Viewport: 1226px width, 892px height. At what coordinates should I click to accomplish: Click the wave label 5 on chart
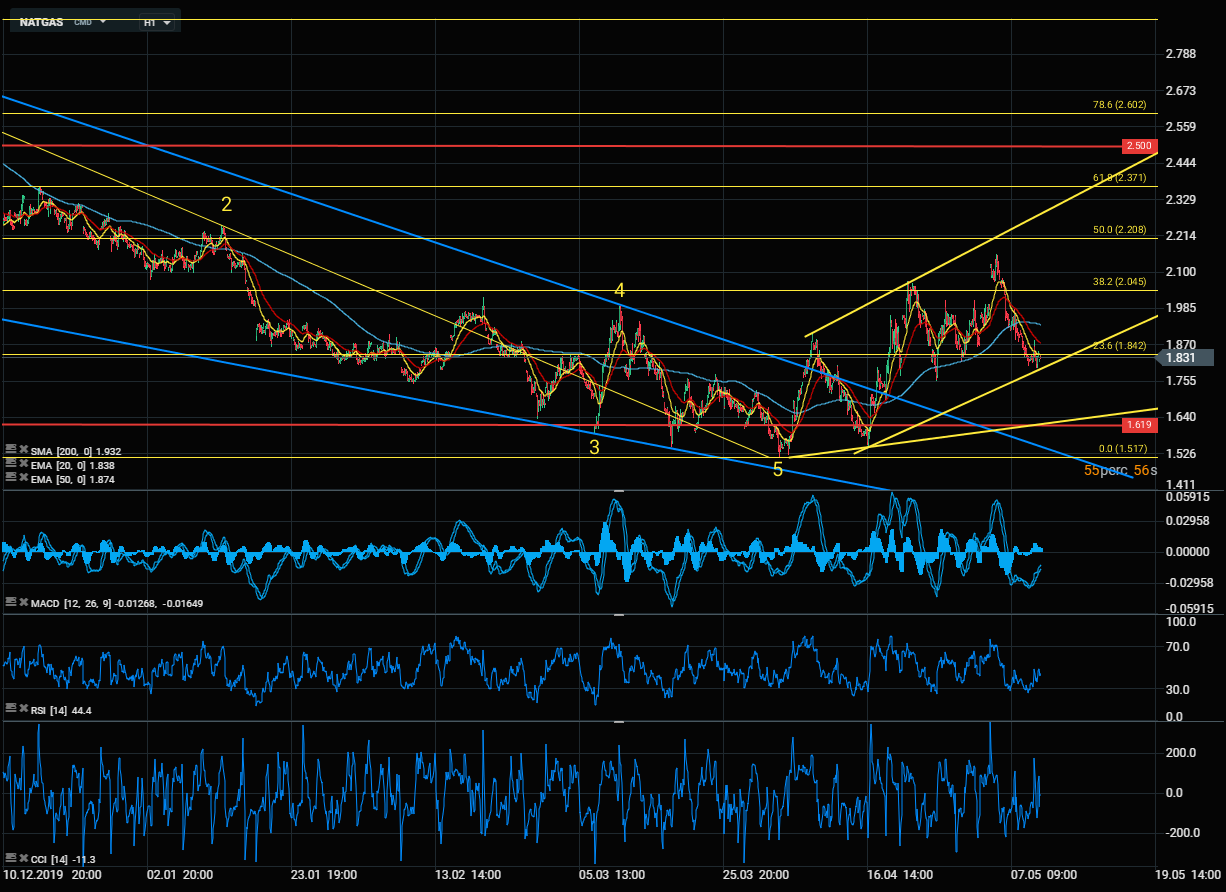tap(778, 469)
